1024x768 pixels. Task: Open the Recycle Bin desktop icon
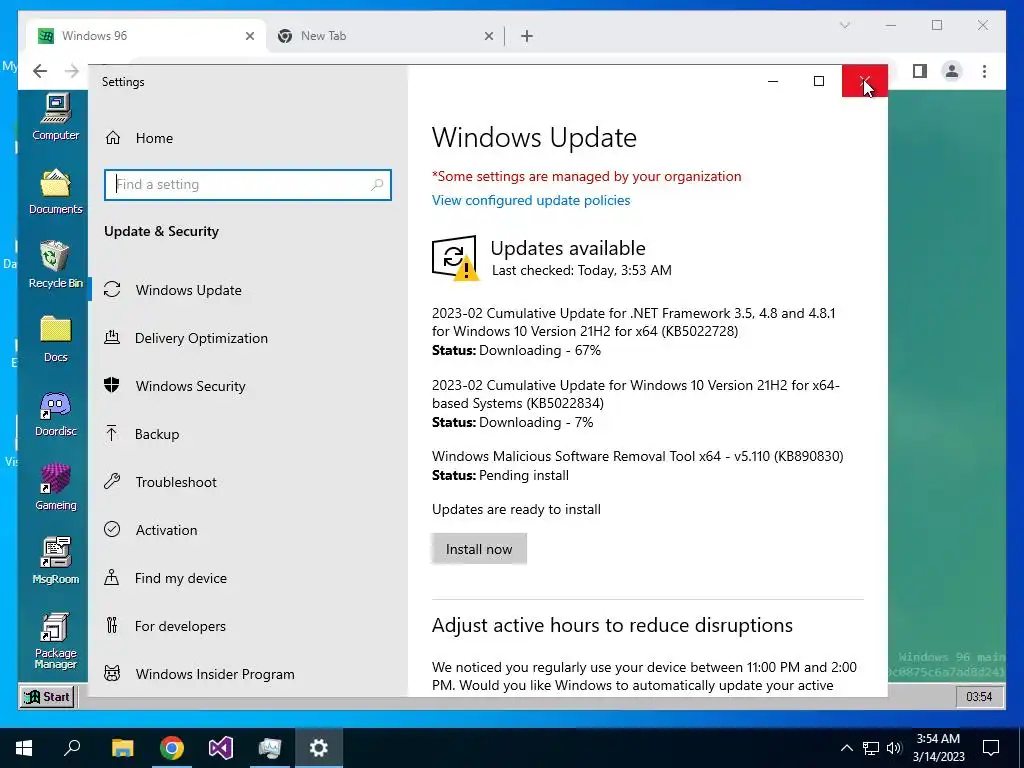56,264
